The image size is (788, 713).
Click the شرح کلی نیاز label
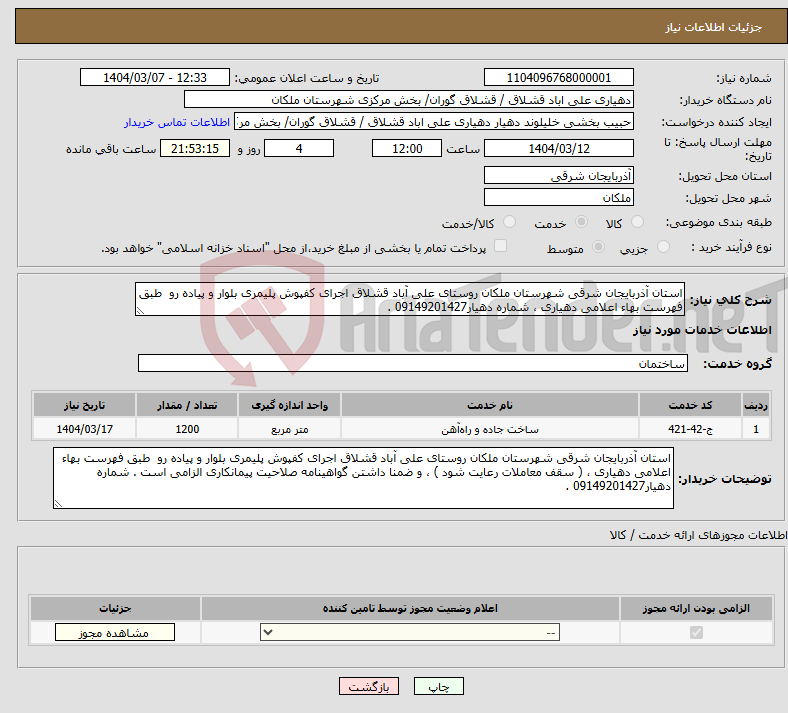[731, 300]
